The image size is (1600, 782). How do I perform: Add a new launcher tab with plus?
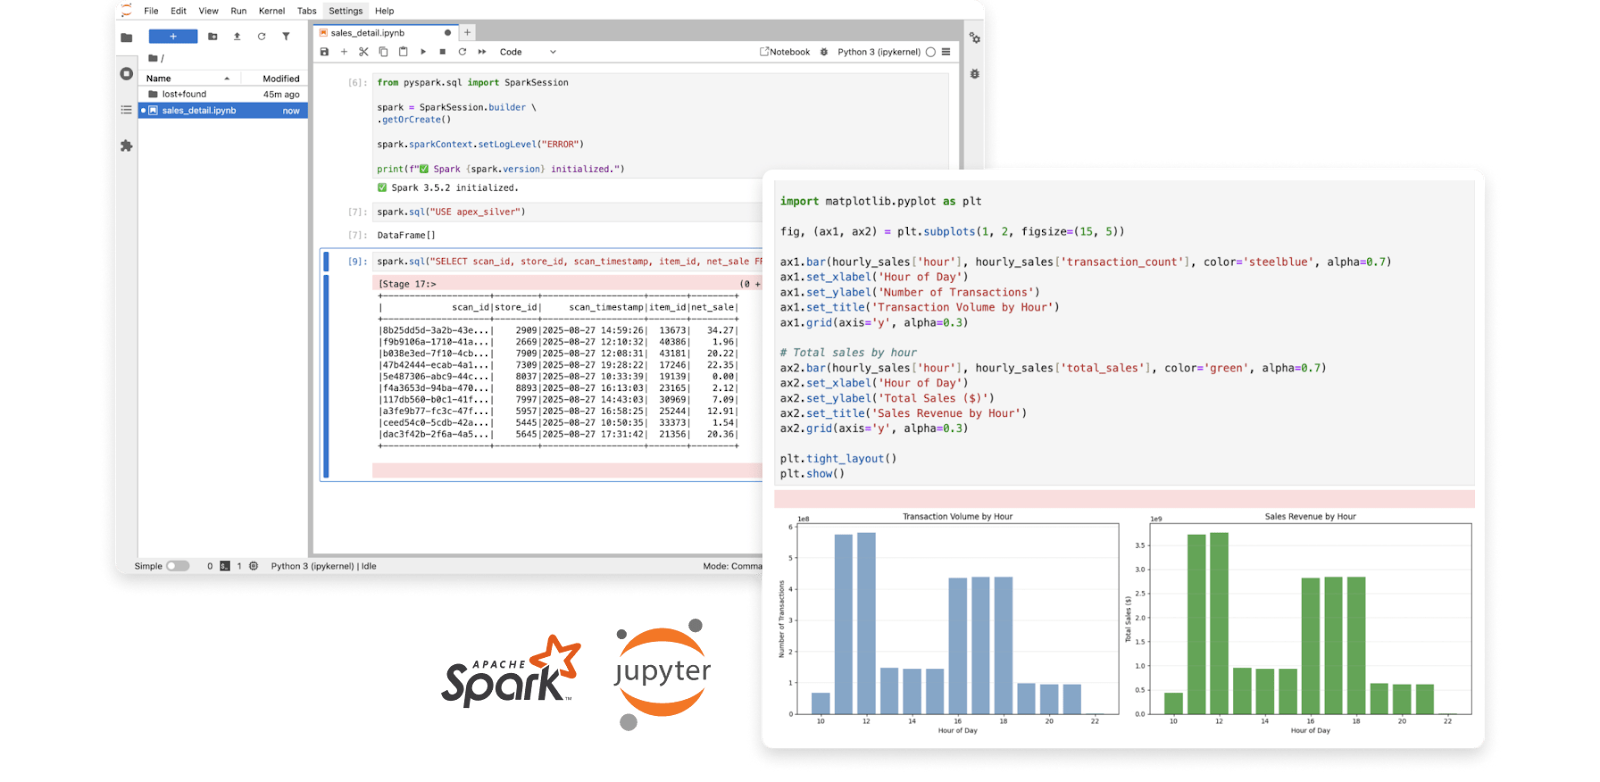click(467, 33)
